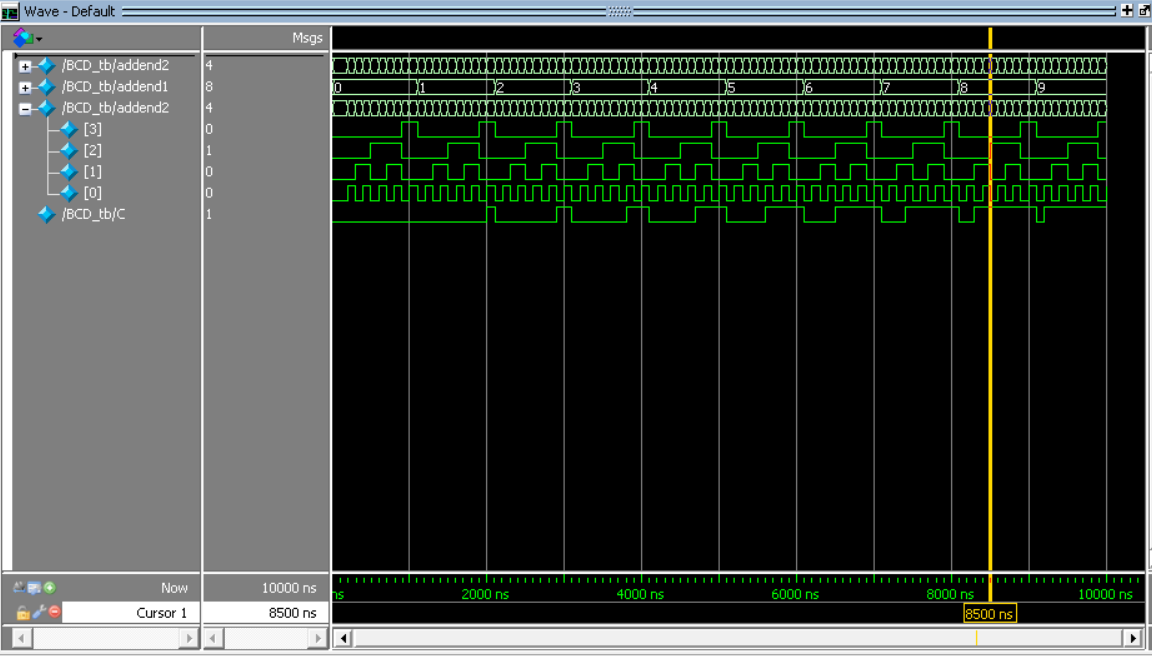The height and width of the screenshot is (656, 1152).
Task: Select the /BCD_tb/C signal name
Action: click(x=93, y=214)
